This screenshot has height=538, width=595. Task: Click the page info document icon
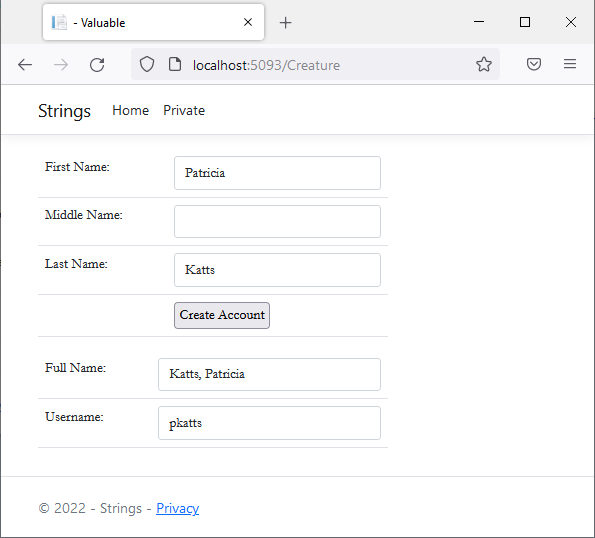point(175,64)
